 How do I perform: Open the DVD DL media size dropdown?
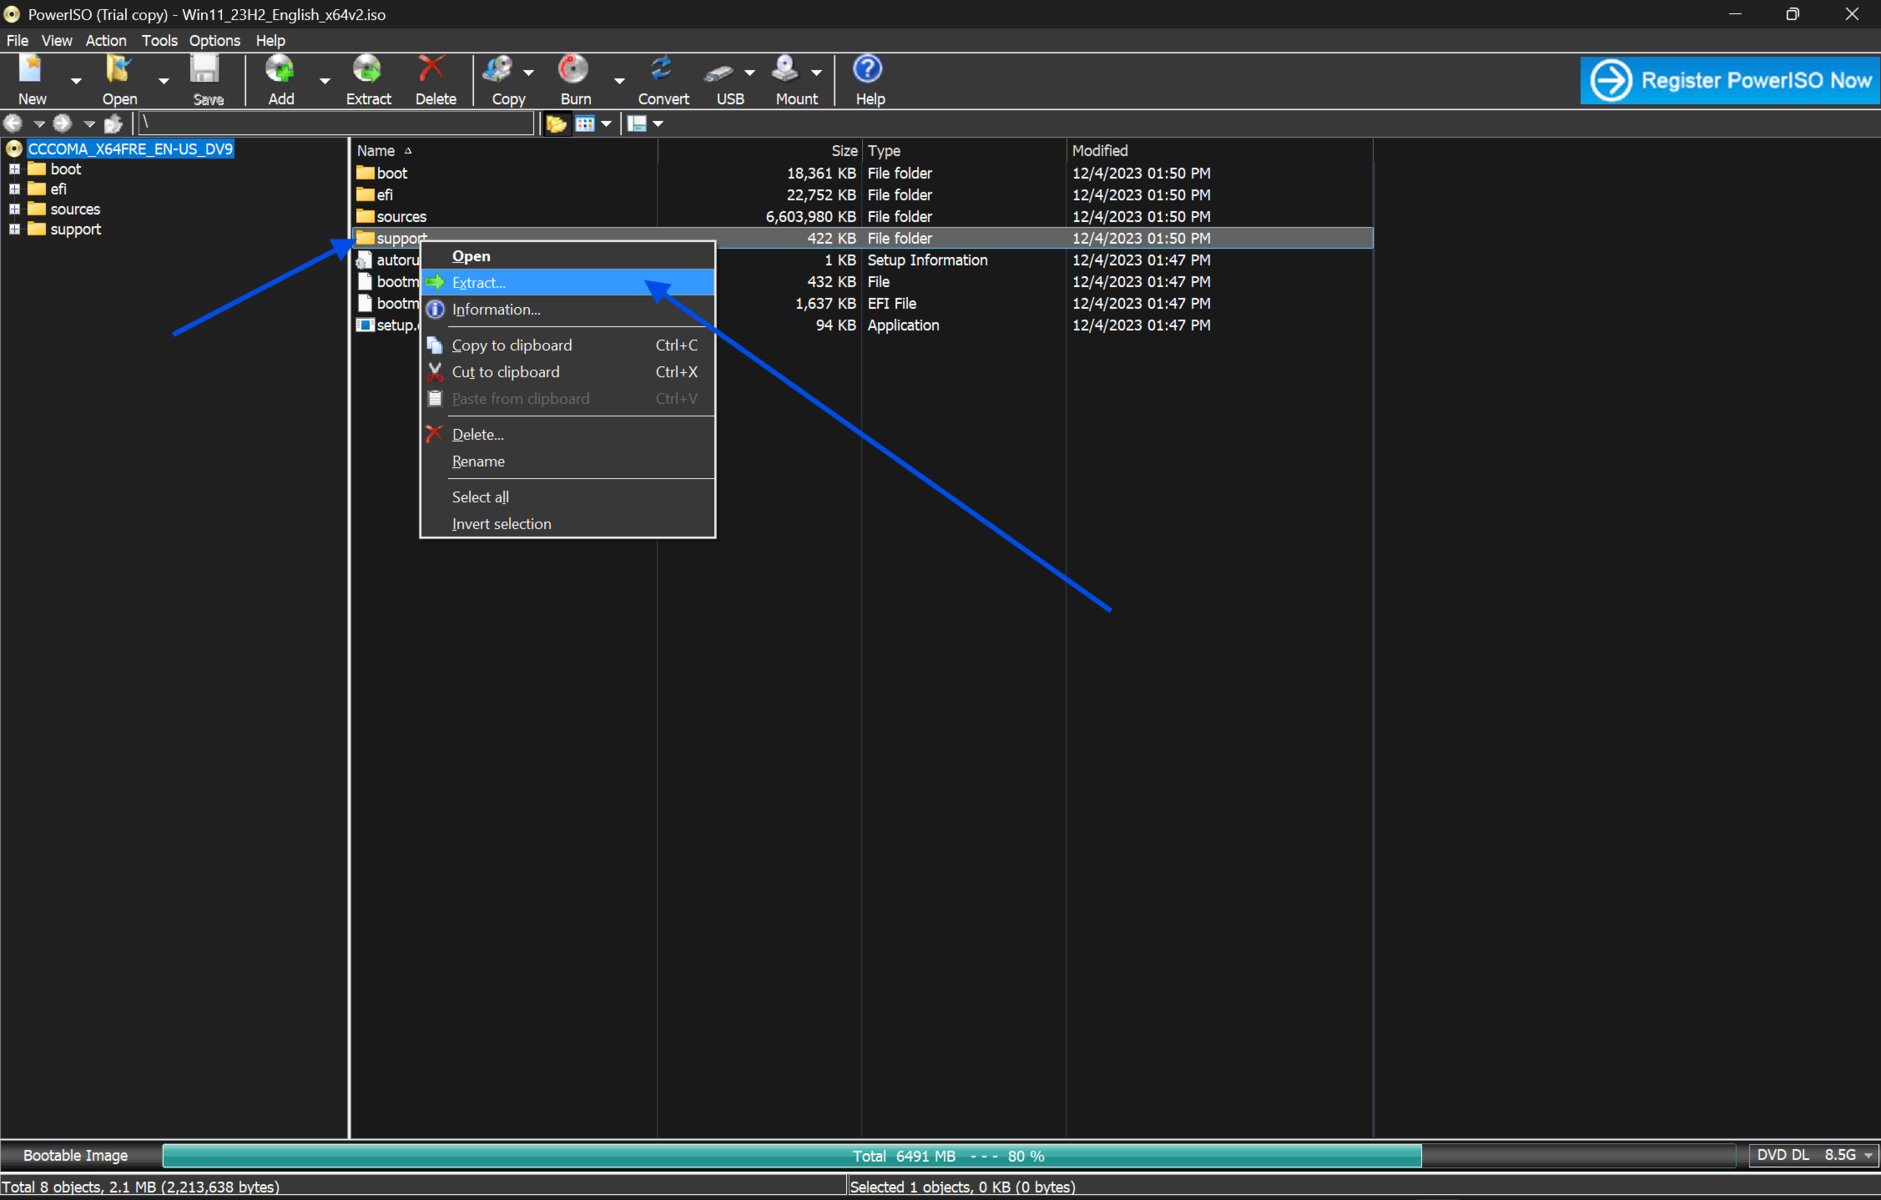click(x=1867, y=1155)
